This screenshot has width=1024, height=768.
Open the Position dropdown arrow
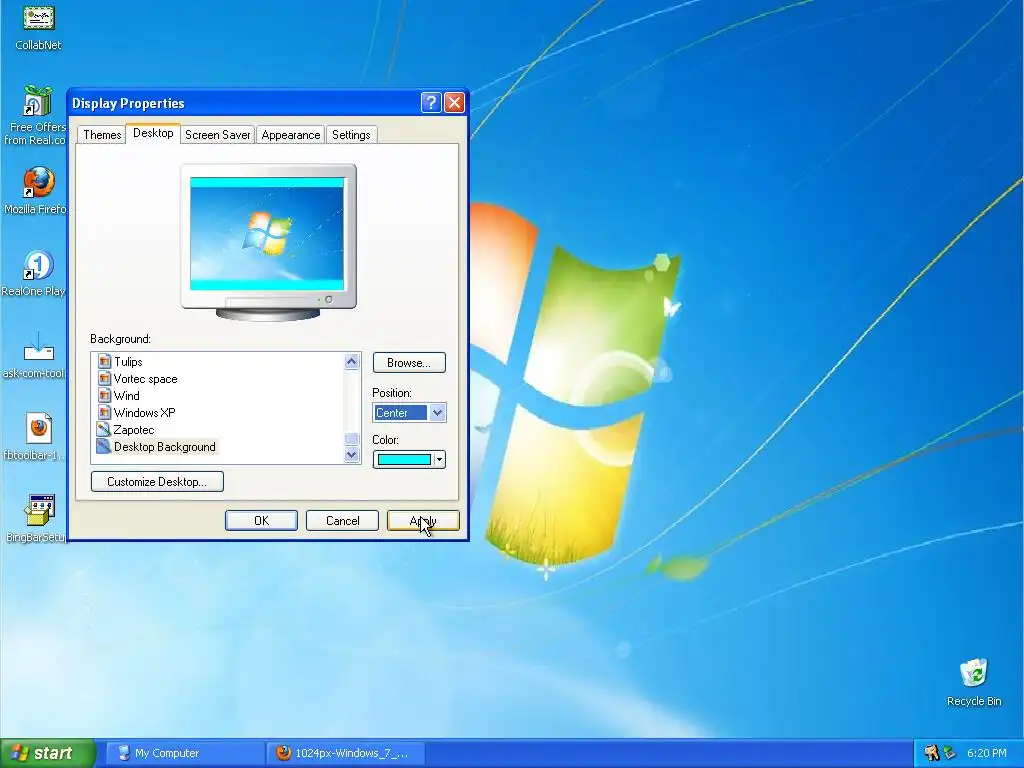[x=438, y=413]
